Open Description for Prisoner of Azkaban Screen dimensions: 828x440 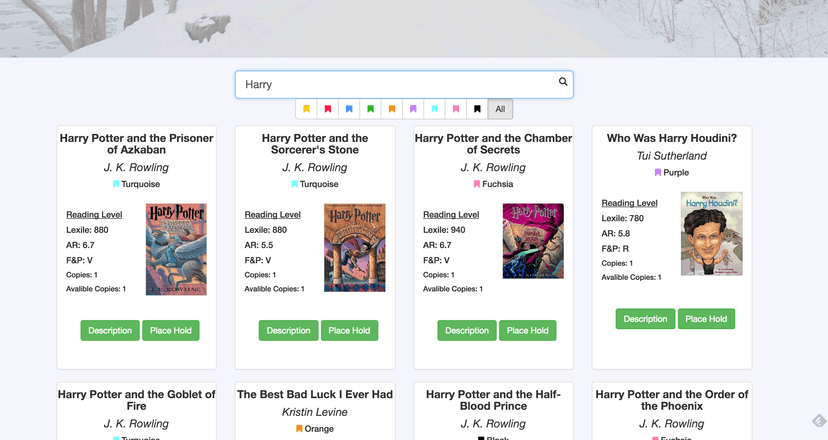click(x=110, y=331)
